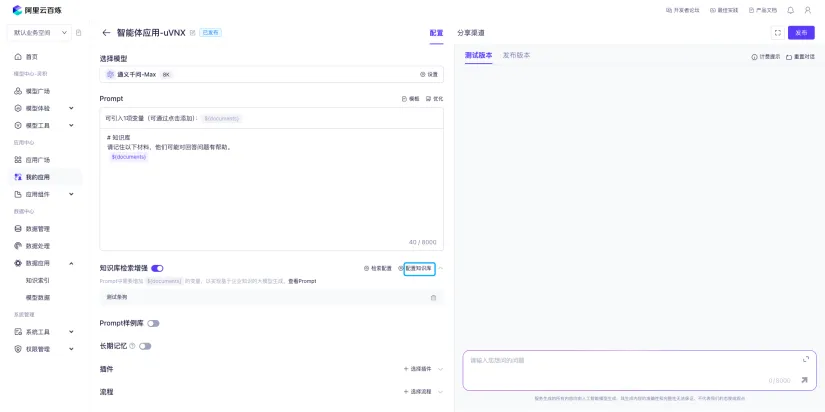Click 重置对话 to reset the chat
The width and height of the screenshot is (825, 412).
tap(800, 57)
